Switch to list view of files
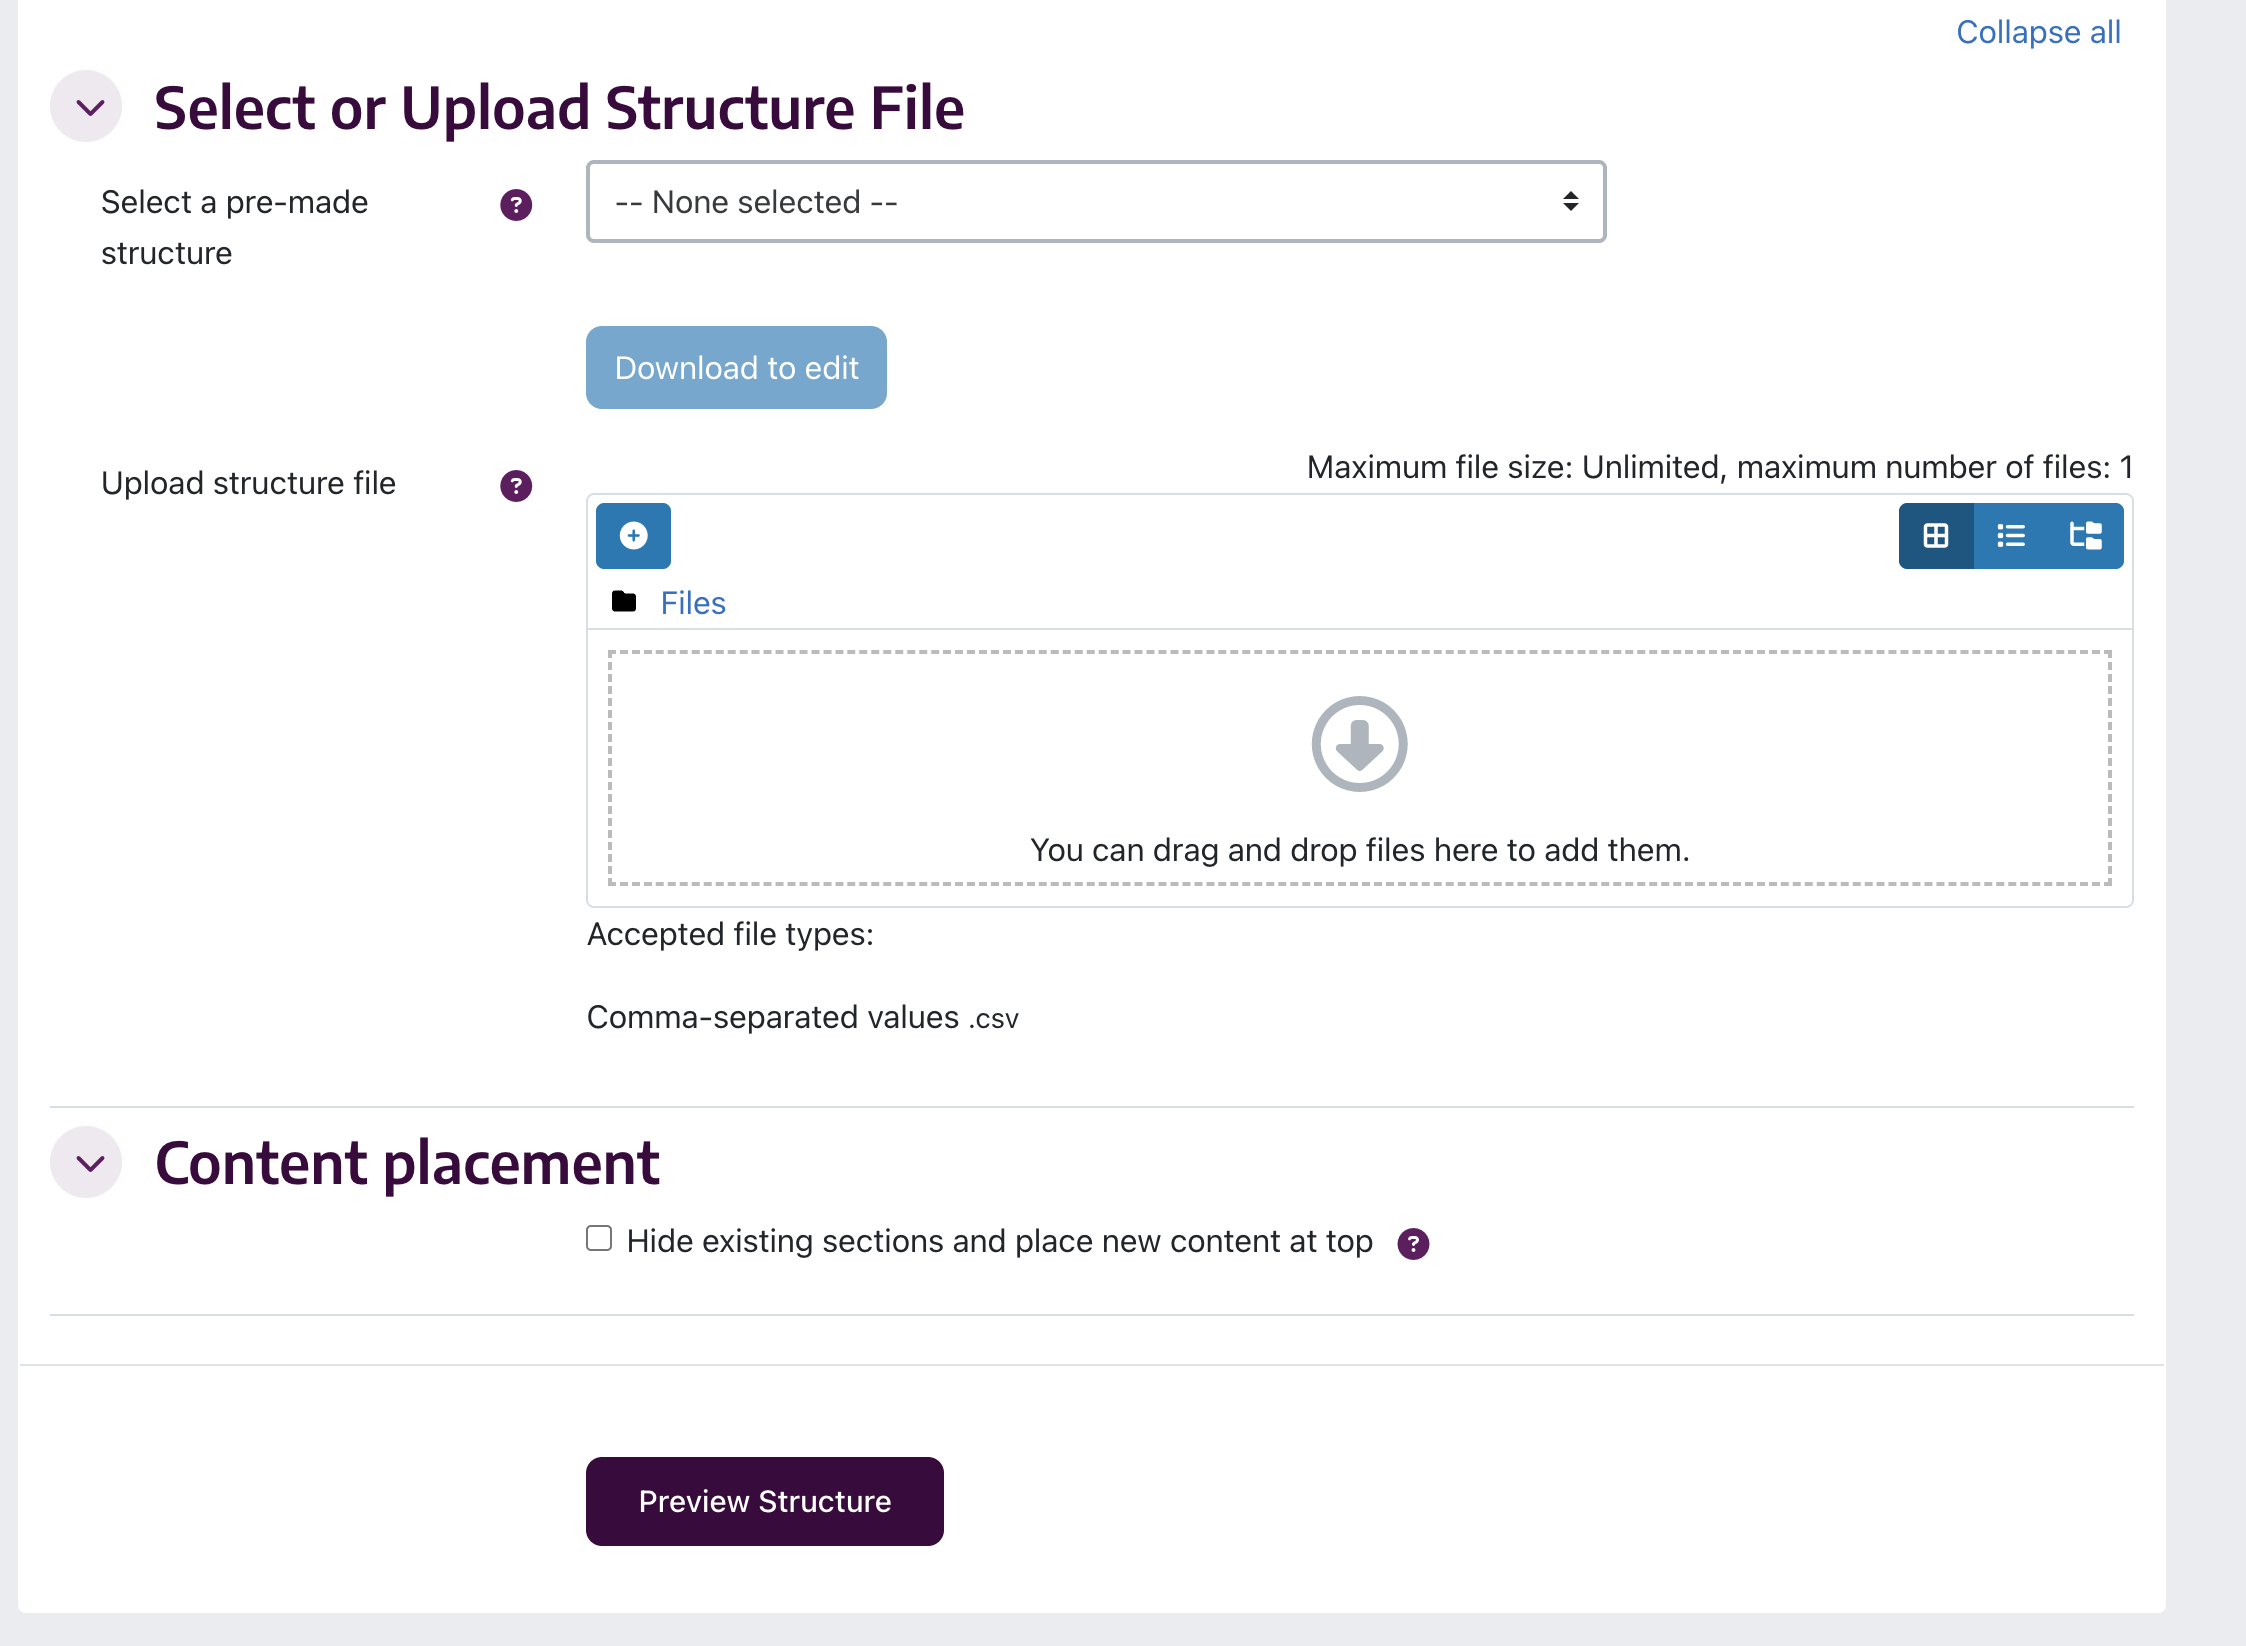Viewport: 2246px width, 1646px height. pyautogui.click(x=2010, y=536)
